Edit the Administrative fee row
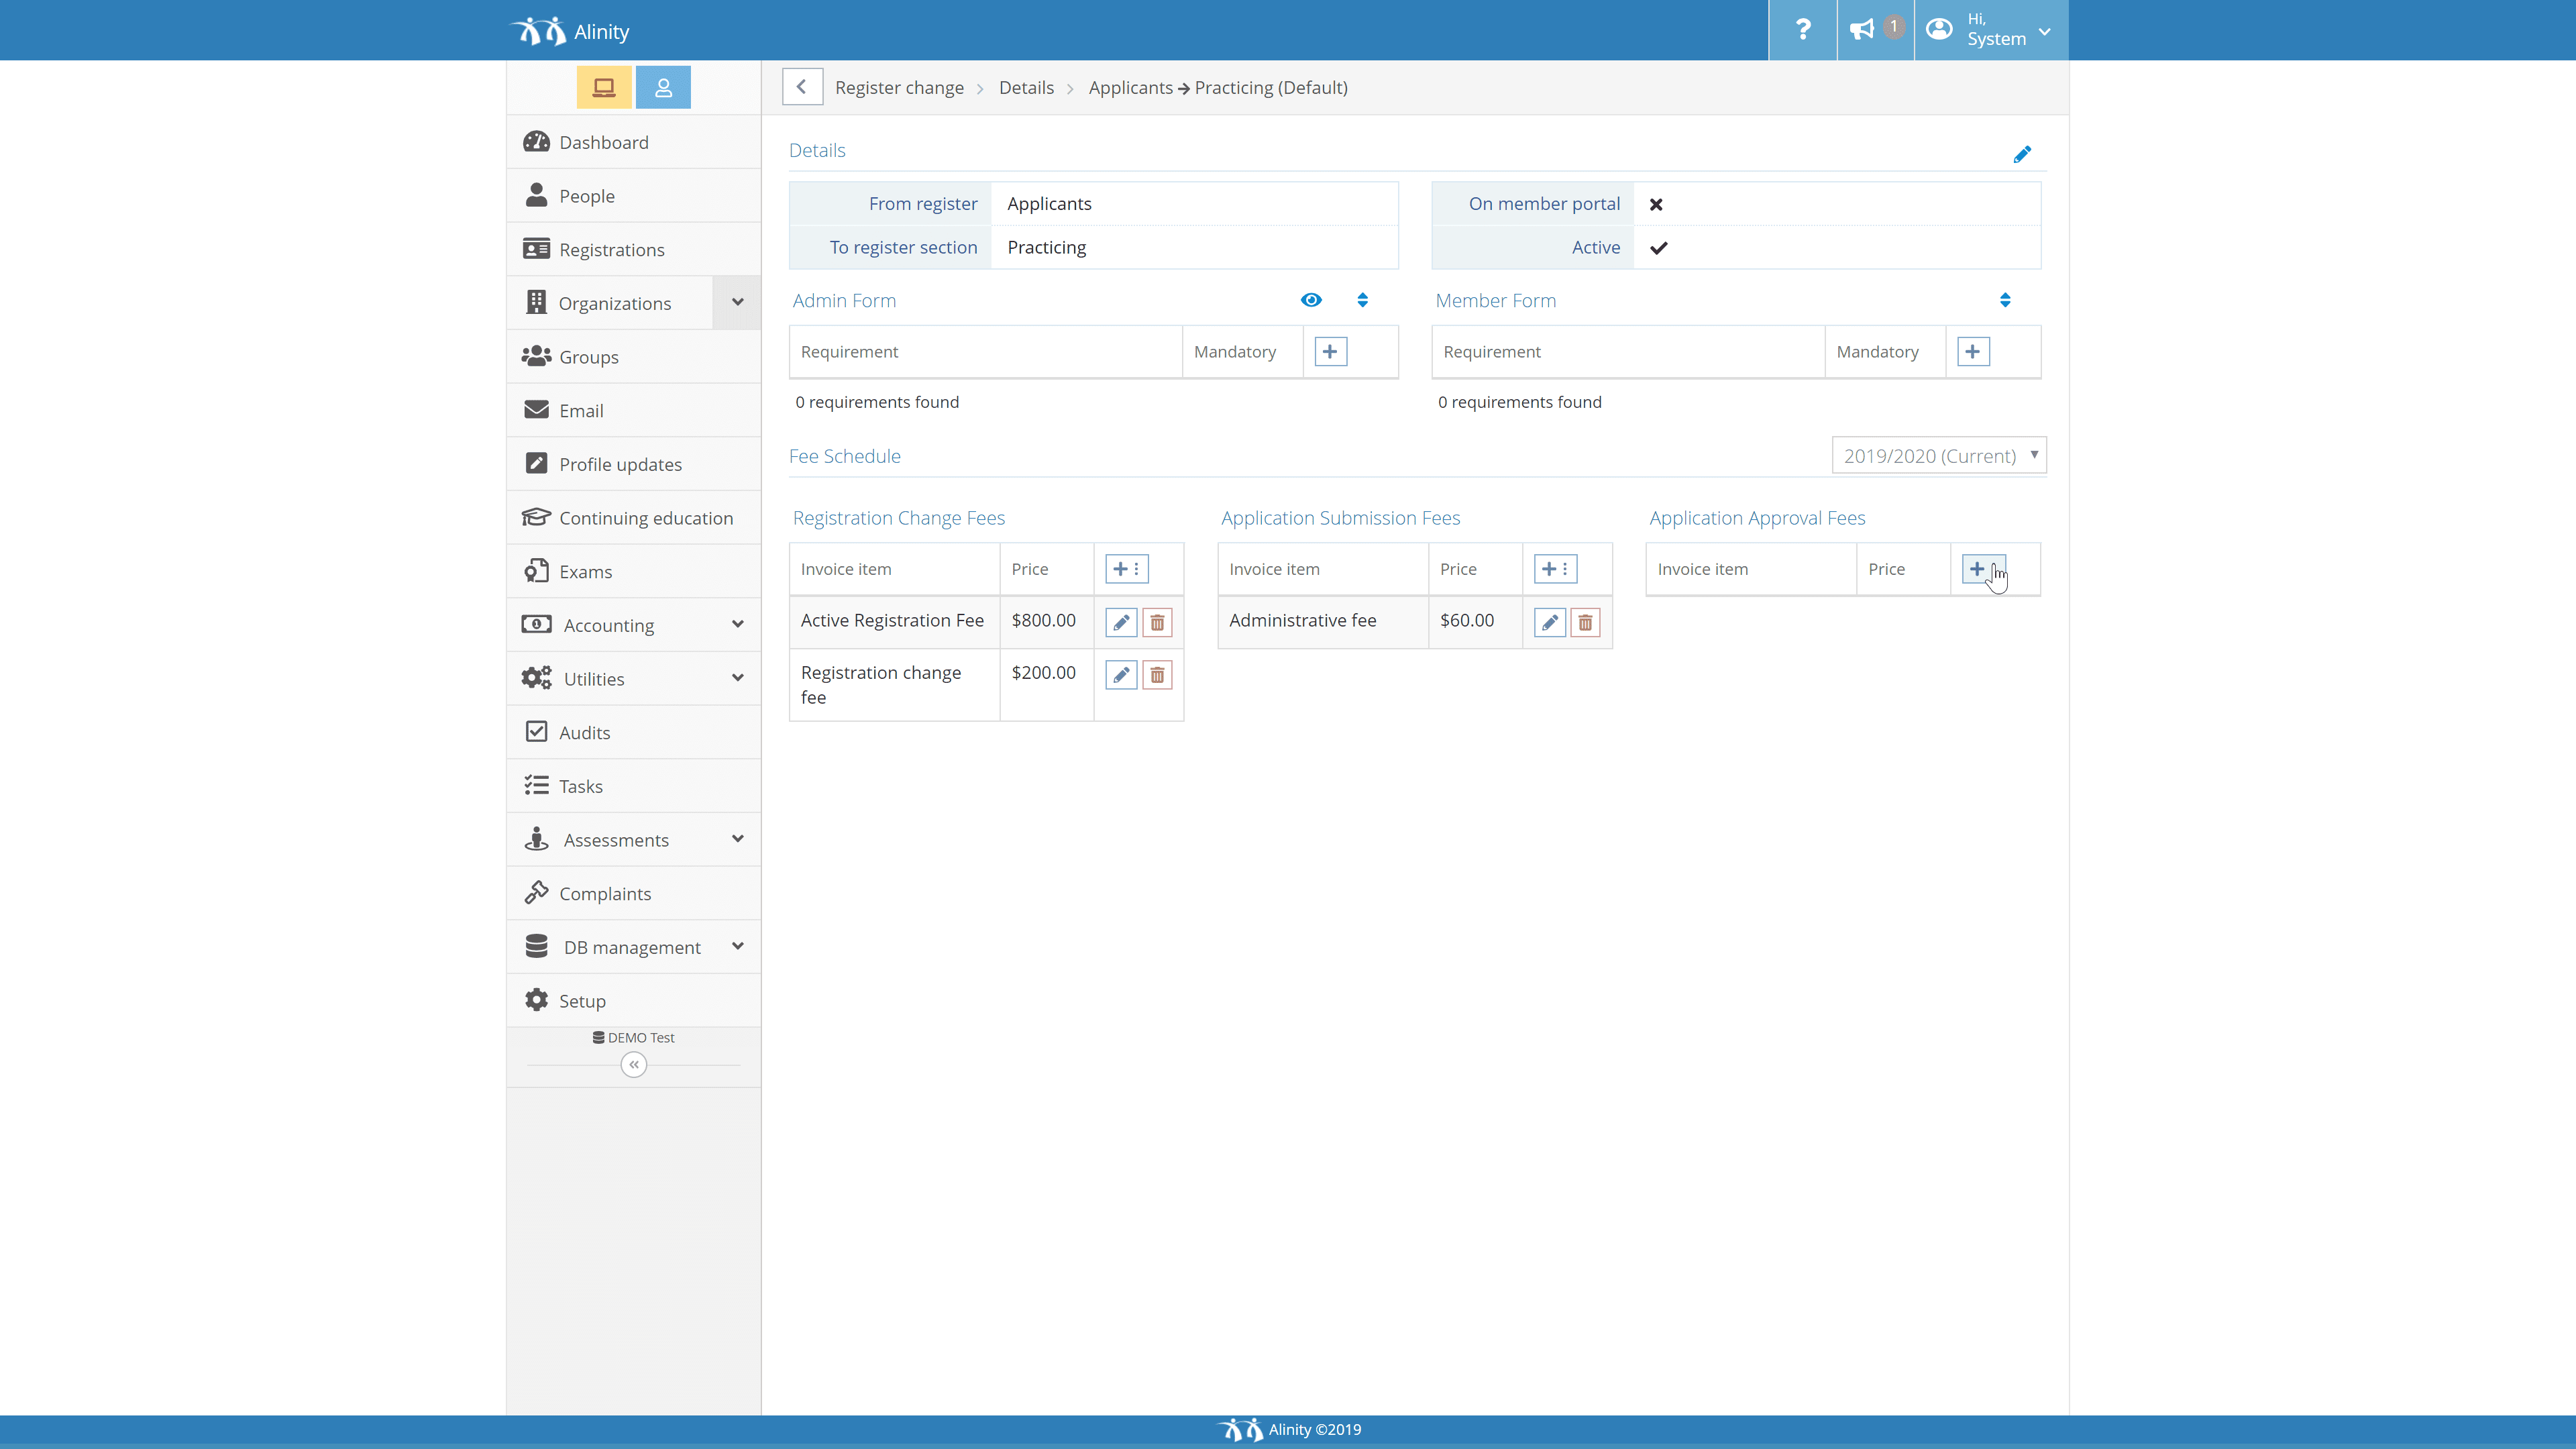 pos(1549,622)
